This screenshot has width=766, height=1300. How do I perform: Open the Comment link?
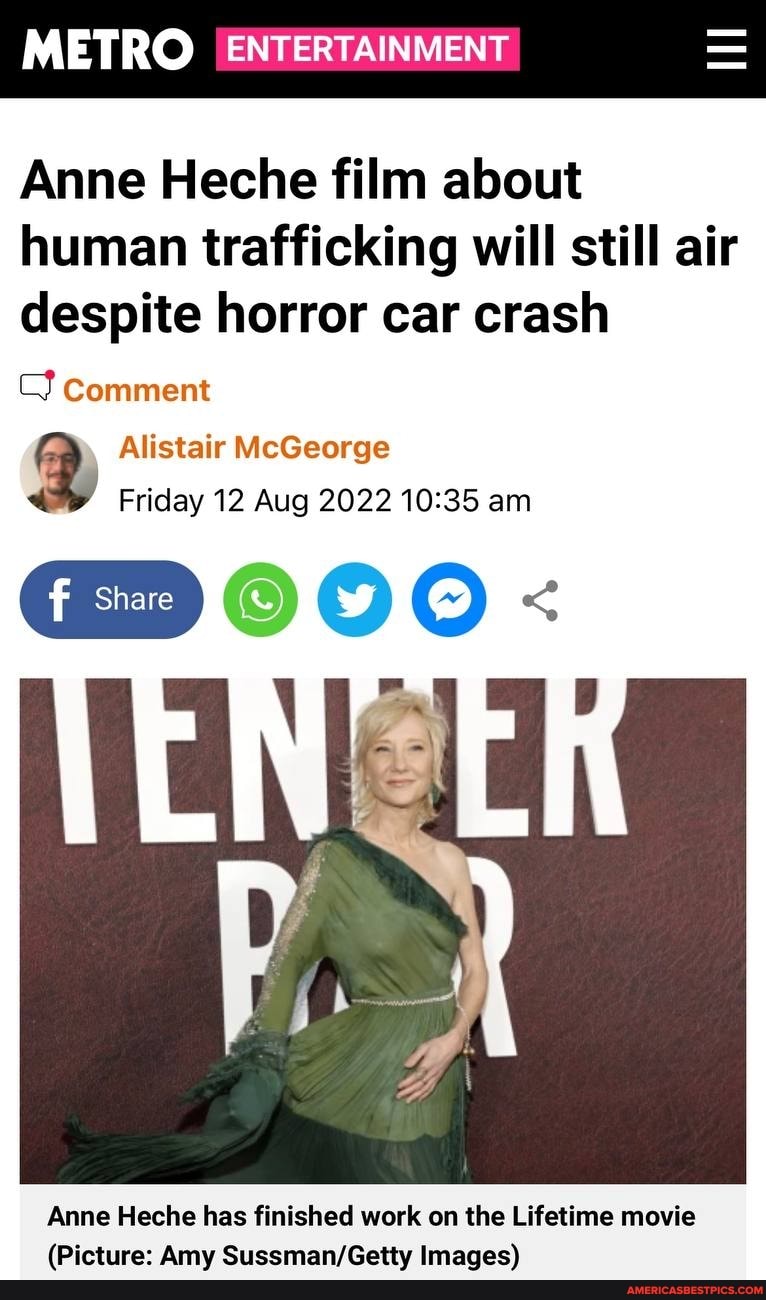(136, 389)
